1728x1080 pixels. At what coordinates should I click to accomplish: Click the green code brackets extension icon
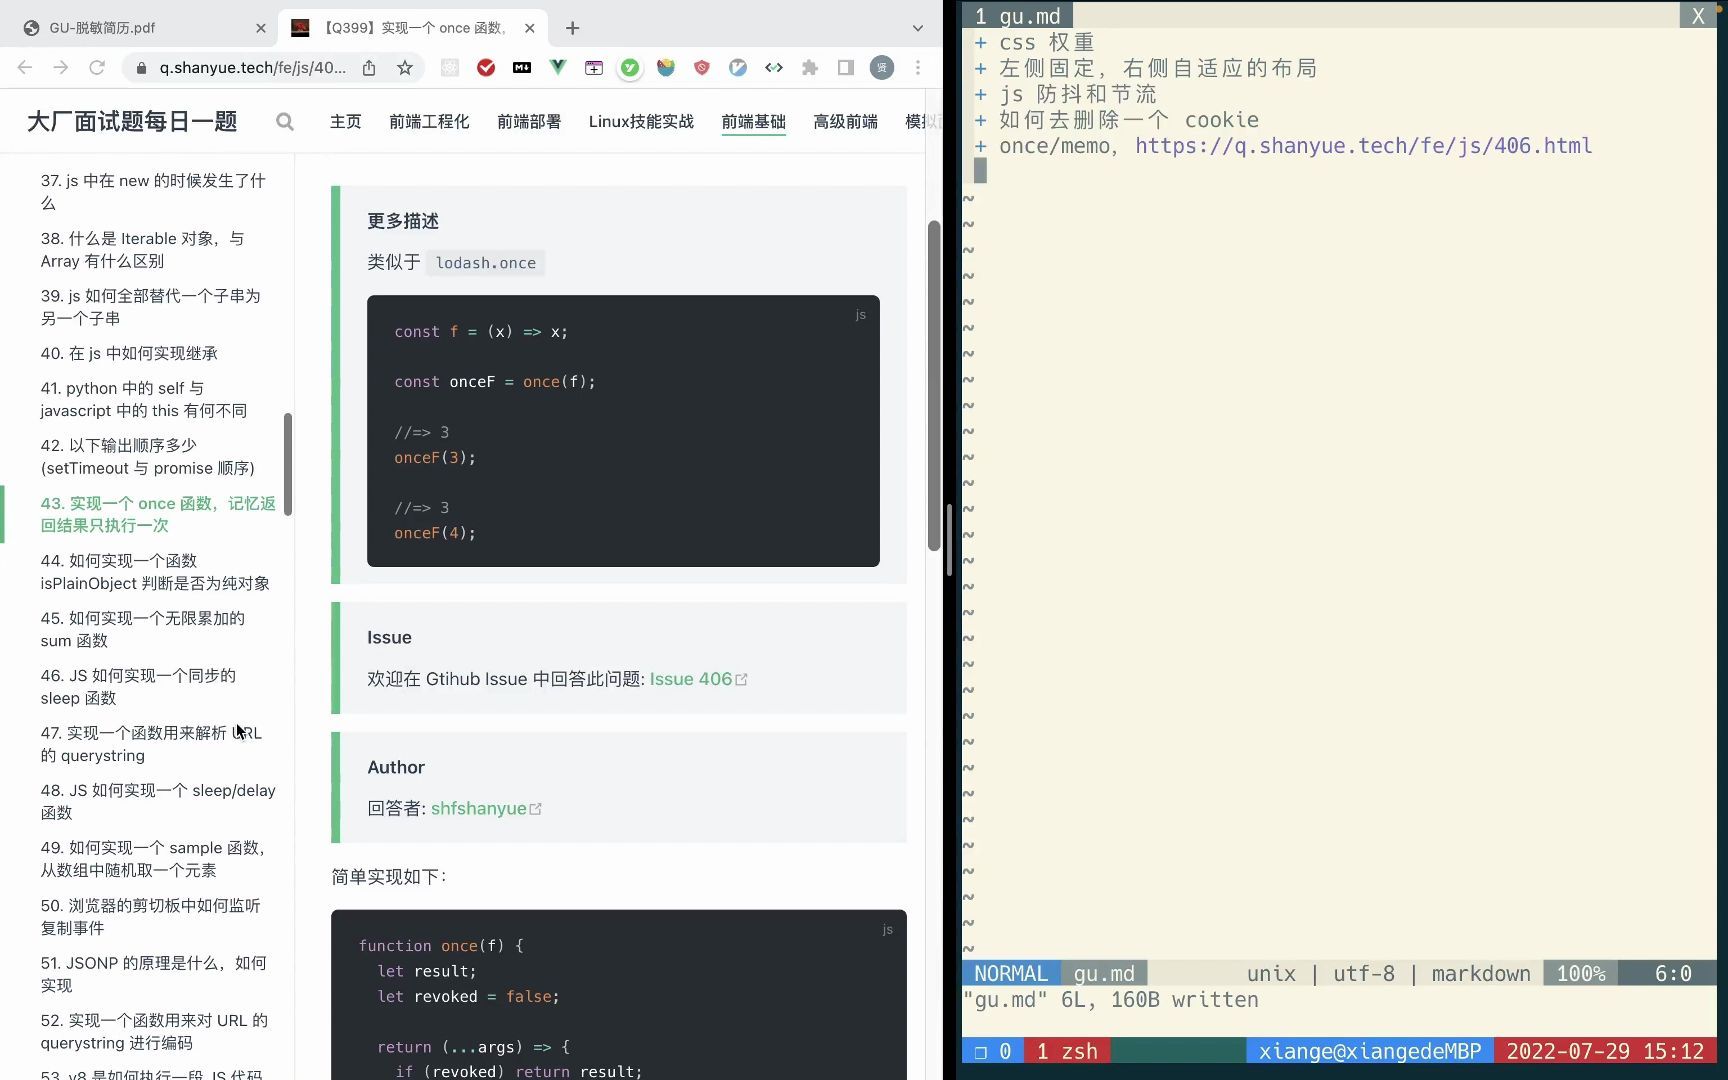coord(774,67)
